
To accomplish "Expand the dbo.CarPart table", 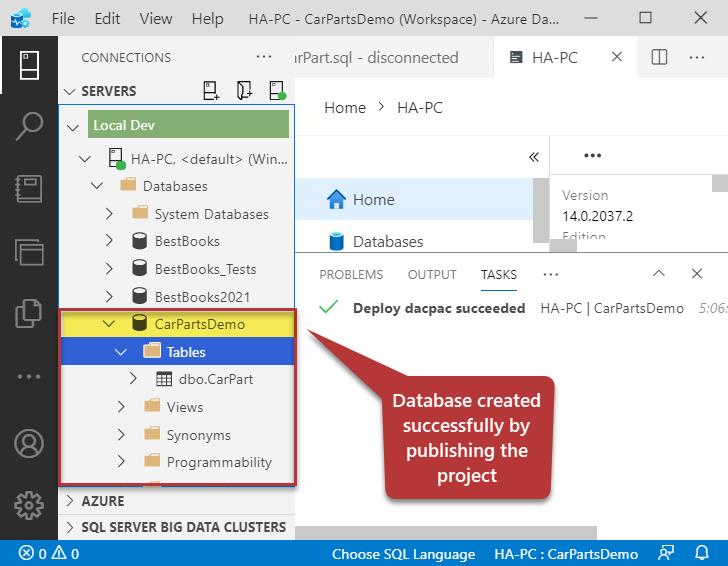I will 133,378.
